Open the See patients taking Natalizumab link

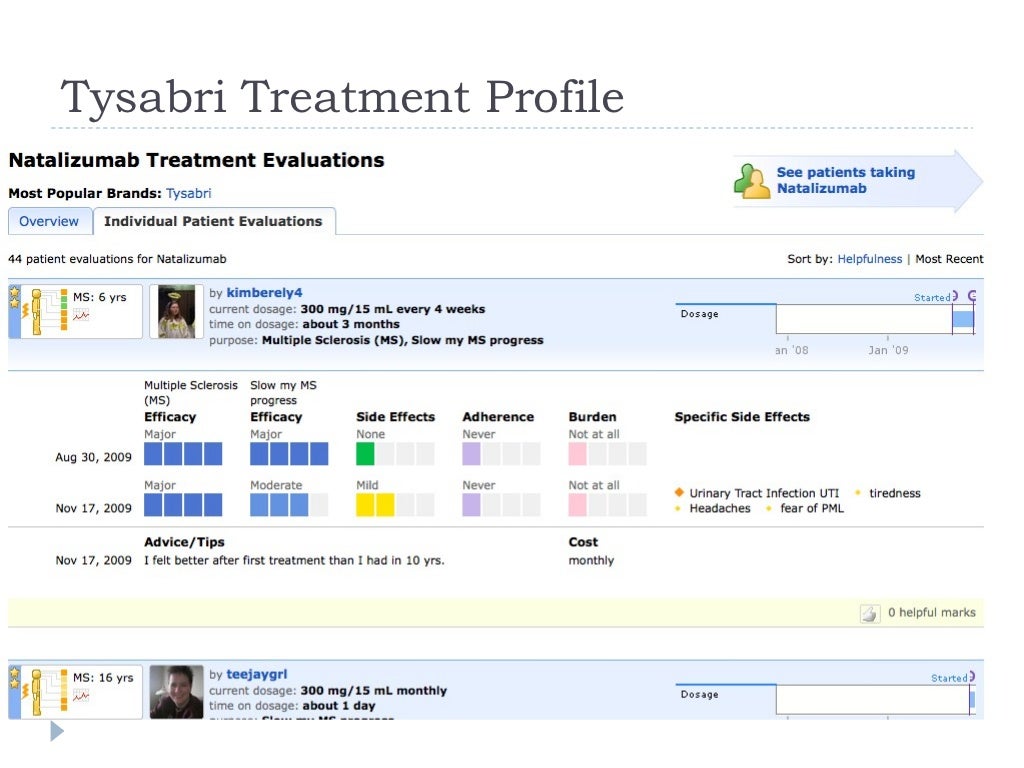845,180
